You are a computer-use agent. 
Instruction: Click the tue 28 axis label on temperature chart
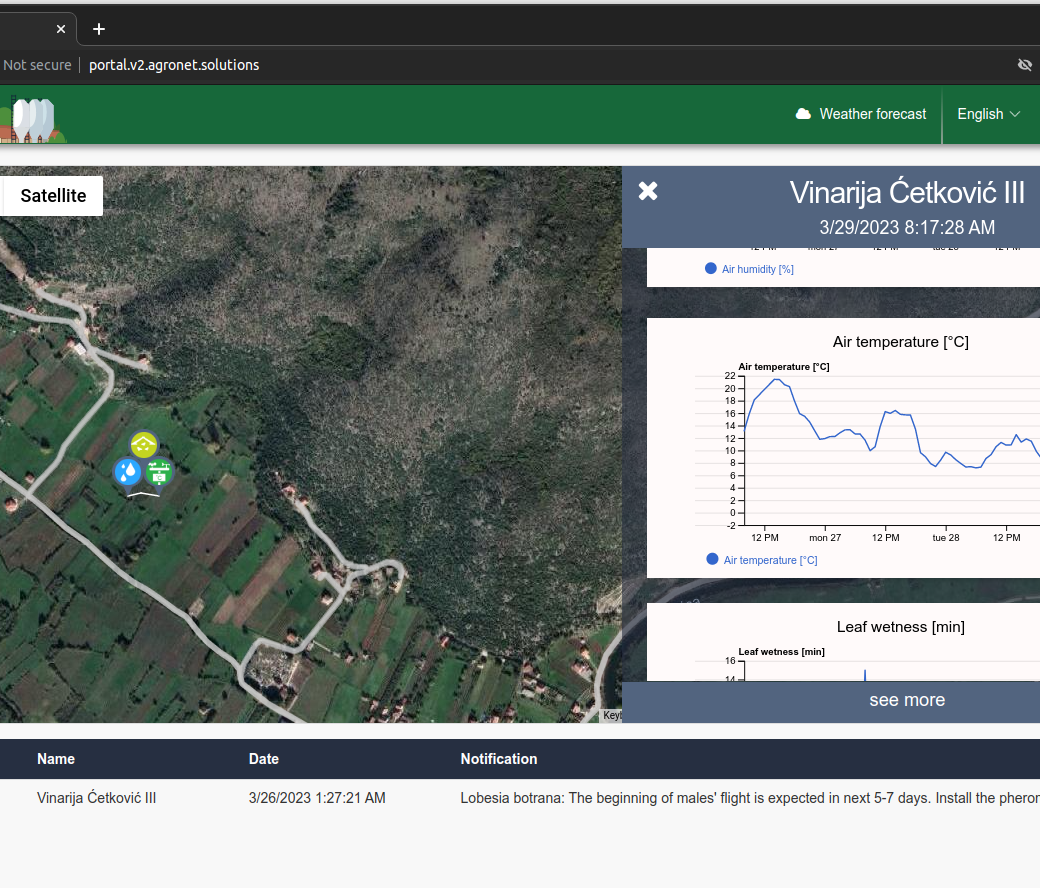[946, 538]
